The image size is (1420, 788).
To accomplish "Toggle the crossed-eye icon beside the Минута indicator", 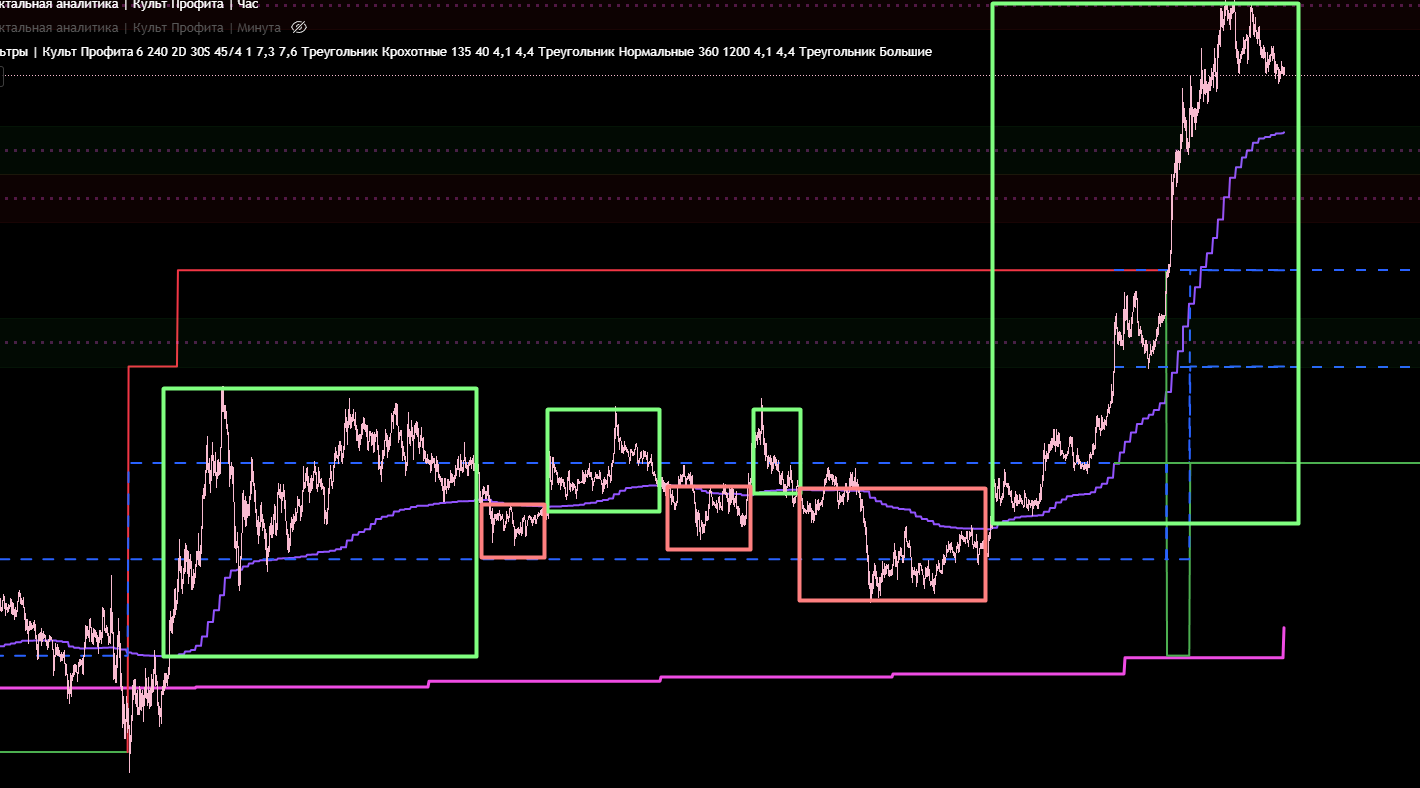I will point(298,28).
